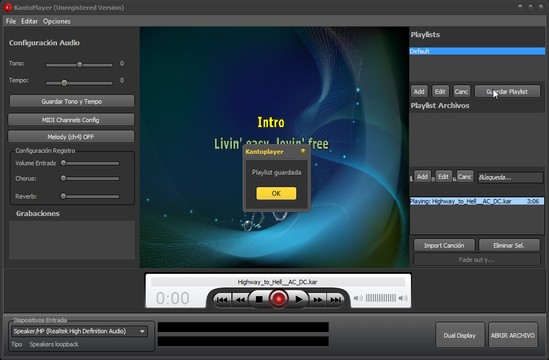Image resolution: width=549 pixels, height=360 pixels.
Task: Open the Opciones menu
Action: [57, 21]
